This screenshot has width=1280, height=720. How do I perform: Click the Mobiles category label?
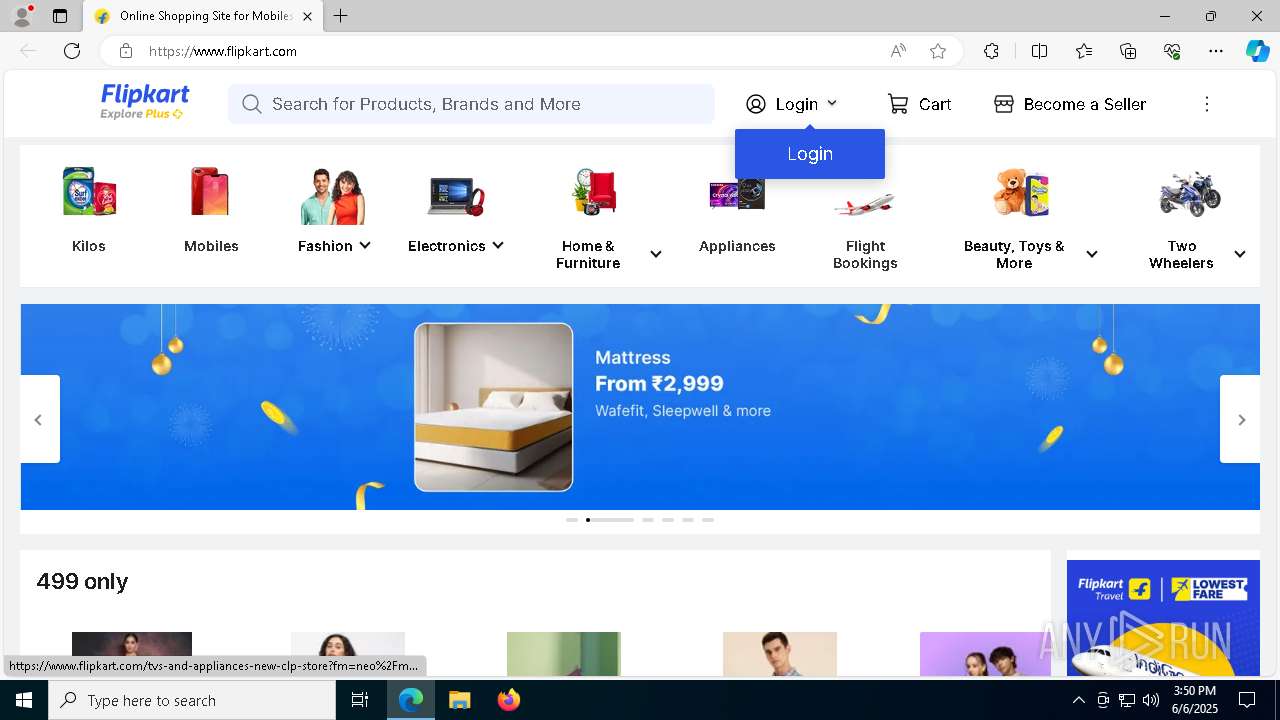tap(211, 246)
